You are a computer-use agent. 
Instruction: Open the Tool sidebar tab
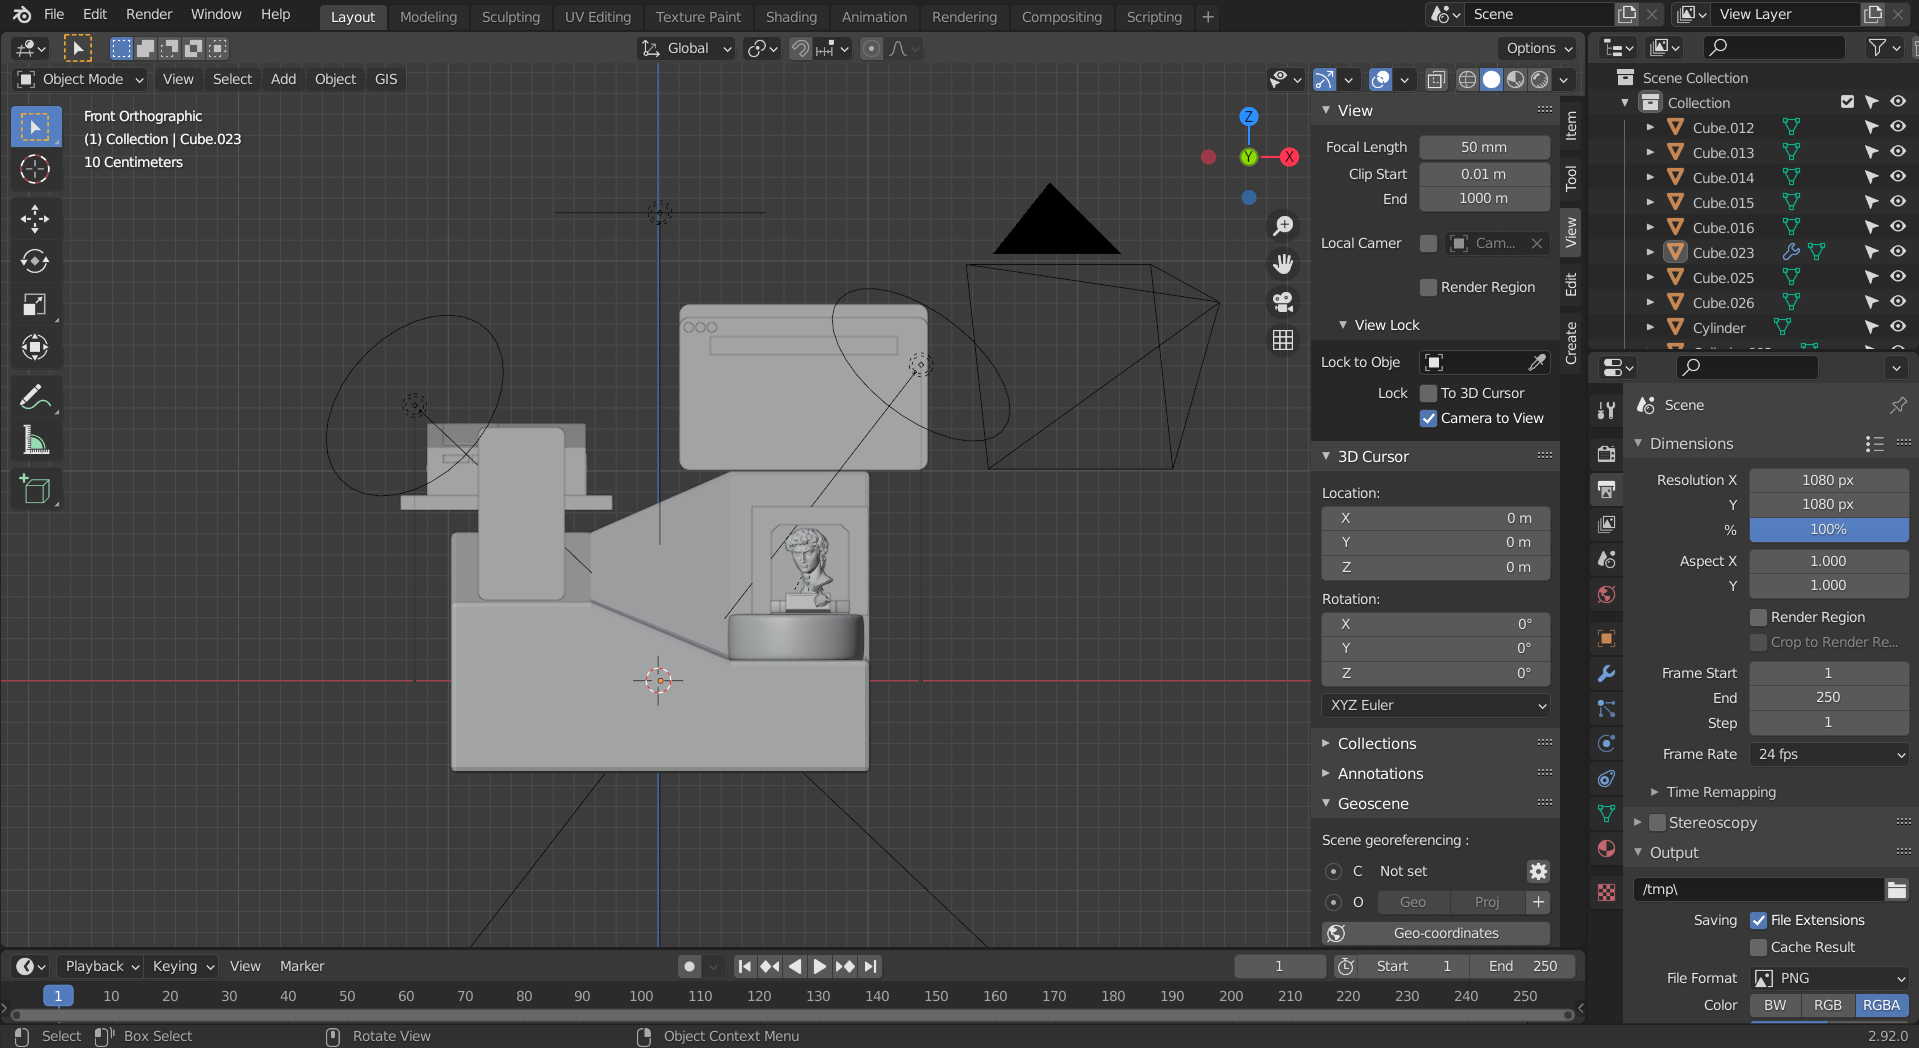pos(1571,178)
